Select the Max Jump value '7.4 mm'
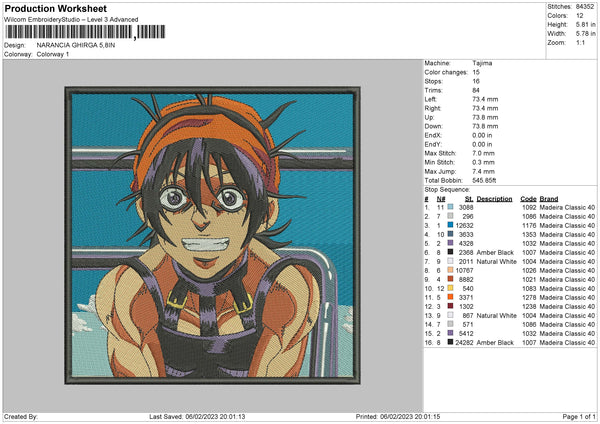 click(483, 171)
